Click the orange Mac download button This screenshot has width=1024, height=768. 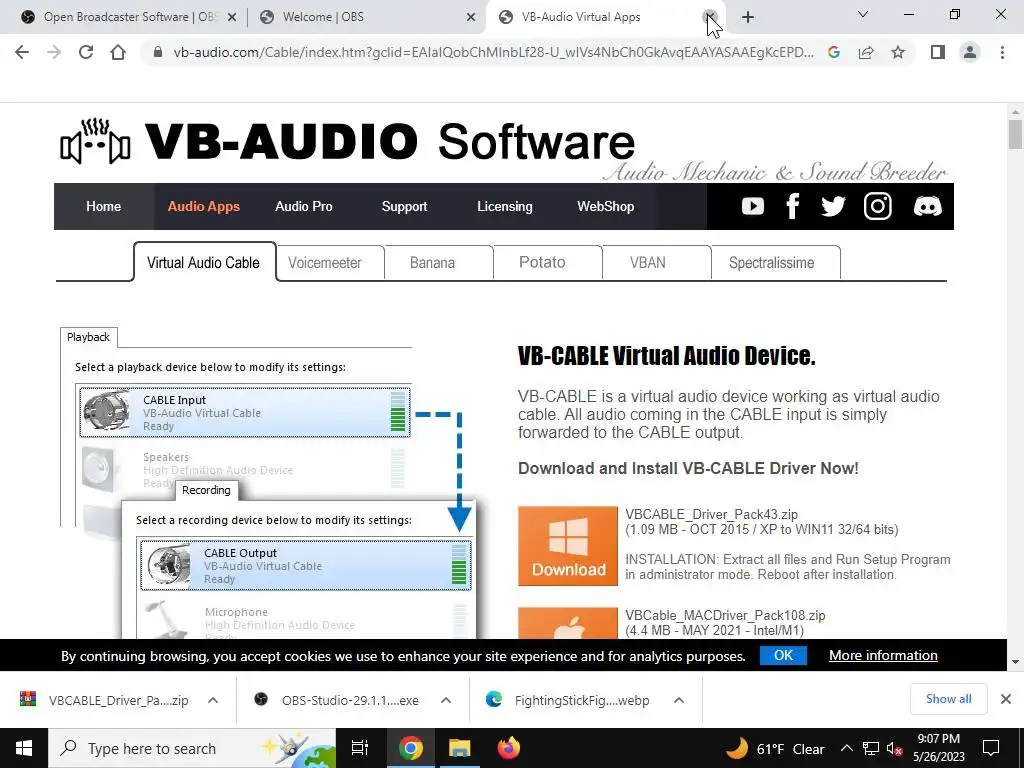click(x=568, y=624)
